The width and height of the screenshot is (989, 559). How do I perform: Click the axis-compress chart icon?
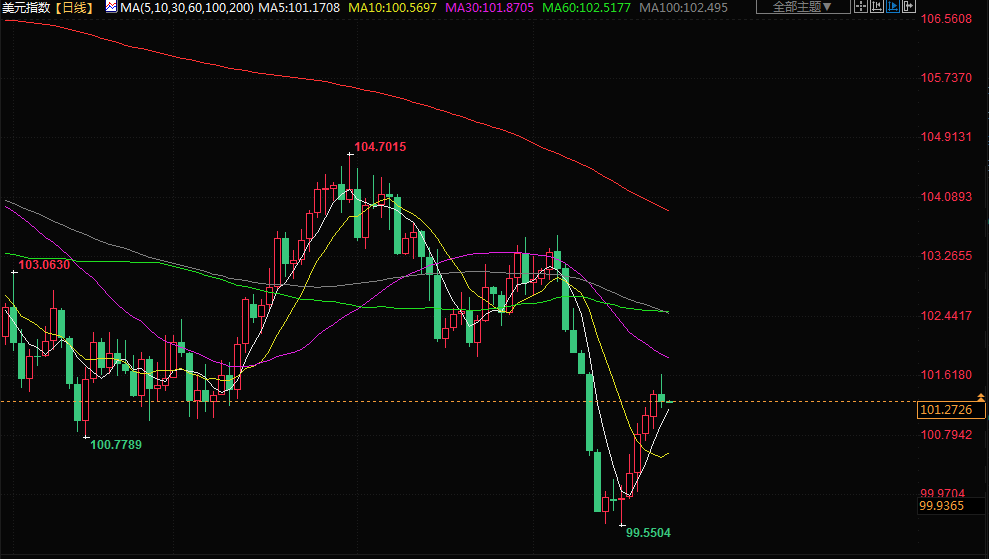click(x=877, y=7)
